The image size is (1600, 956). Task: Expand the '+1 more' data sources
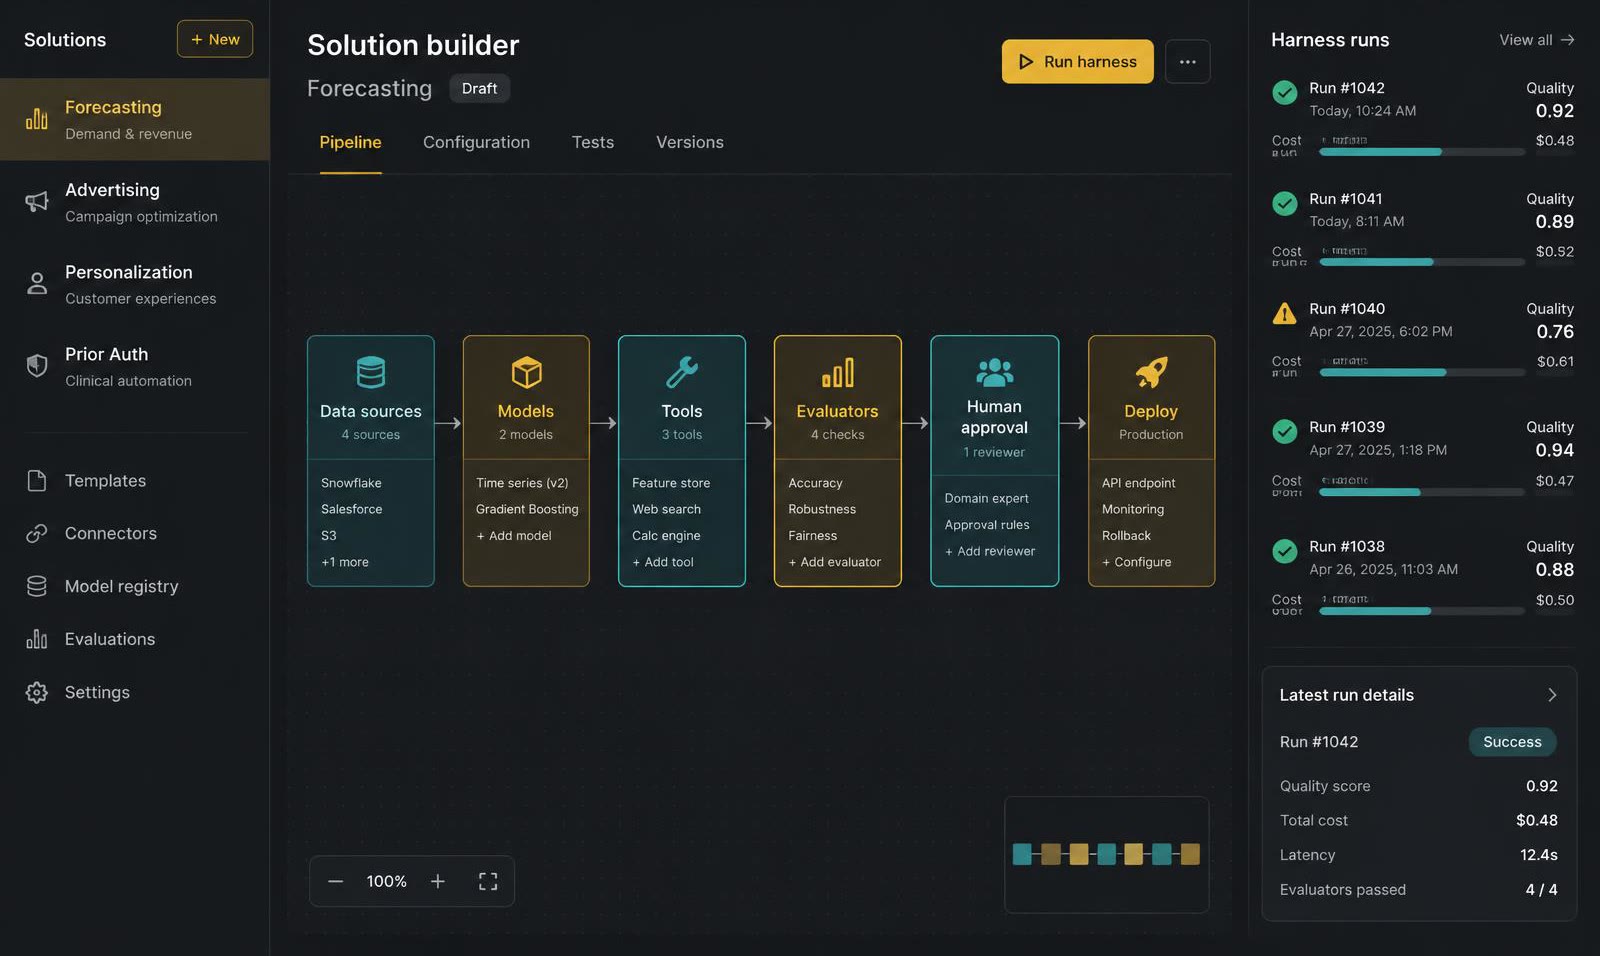click(x=345, y=562)
